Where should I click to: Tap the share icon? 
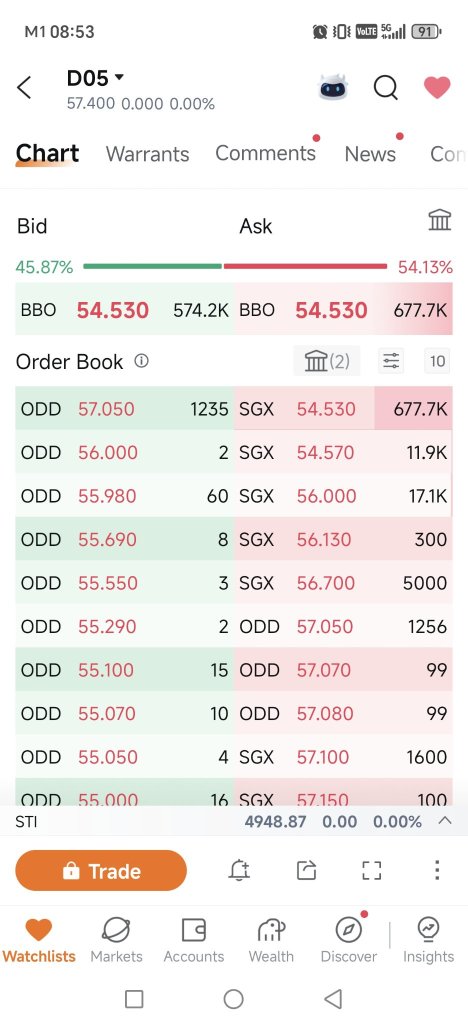pyautogui.click(x=306, y=870)
